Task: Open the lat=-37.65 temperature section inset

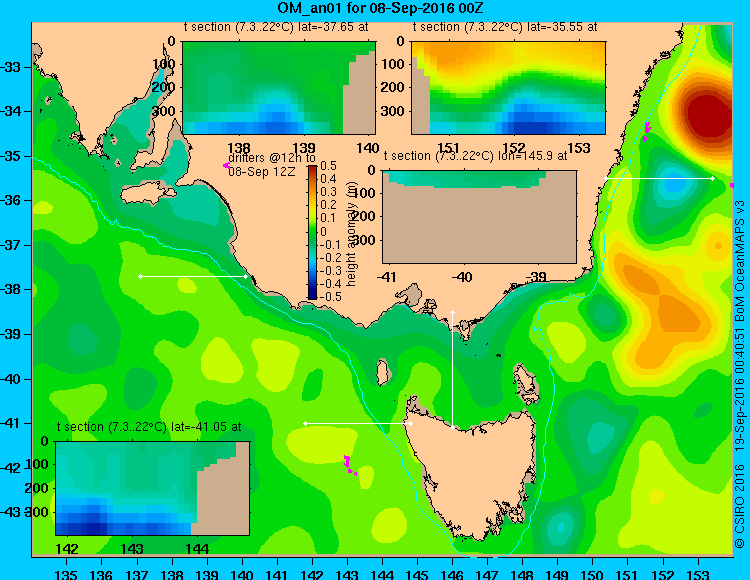Action: coord(279,88)
